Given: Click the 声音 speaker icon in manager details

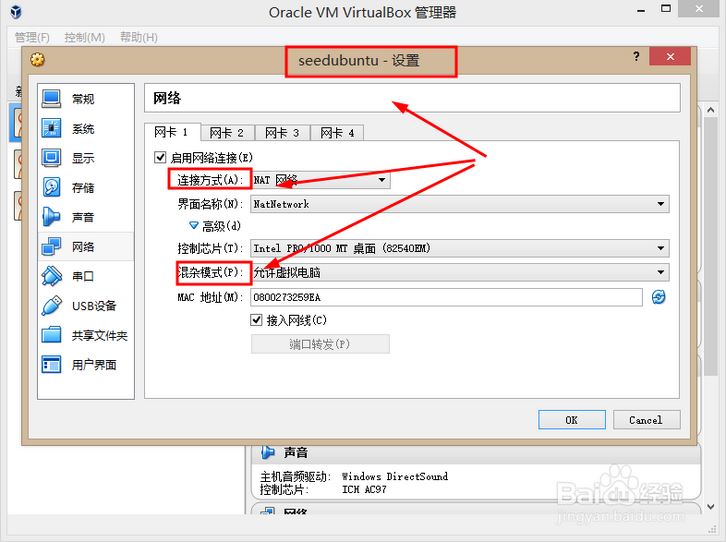Looking at the screenshot, I should (268, 452).
